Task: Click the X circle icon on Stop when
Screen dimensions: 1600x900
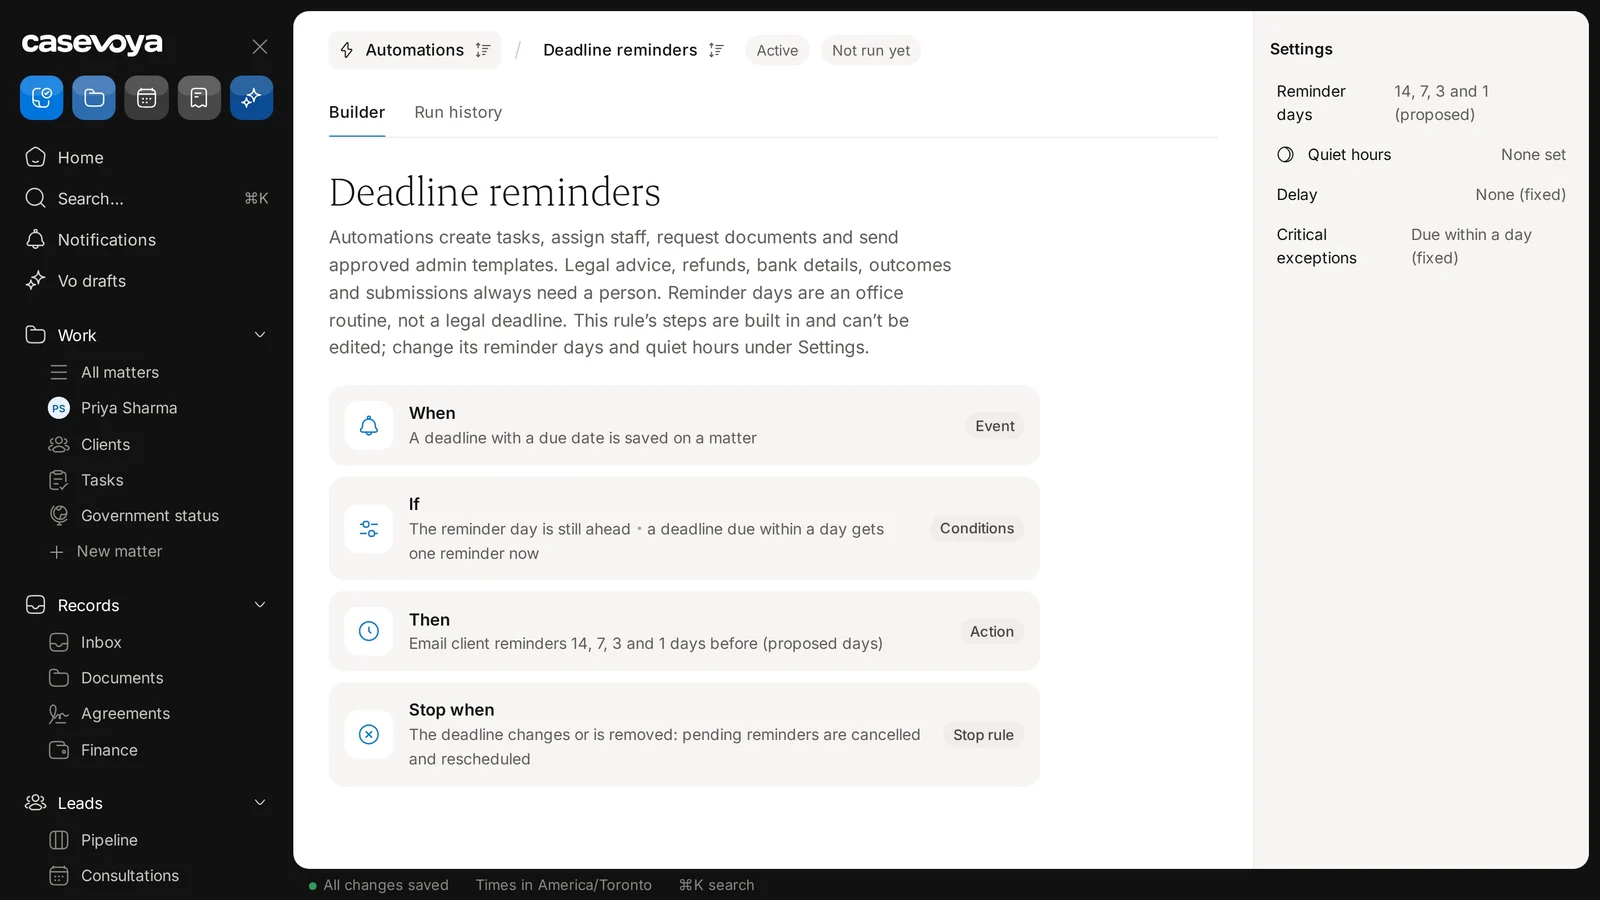Action: click(x=369, y=735)
